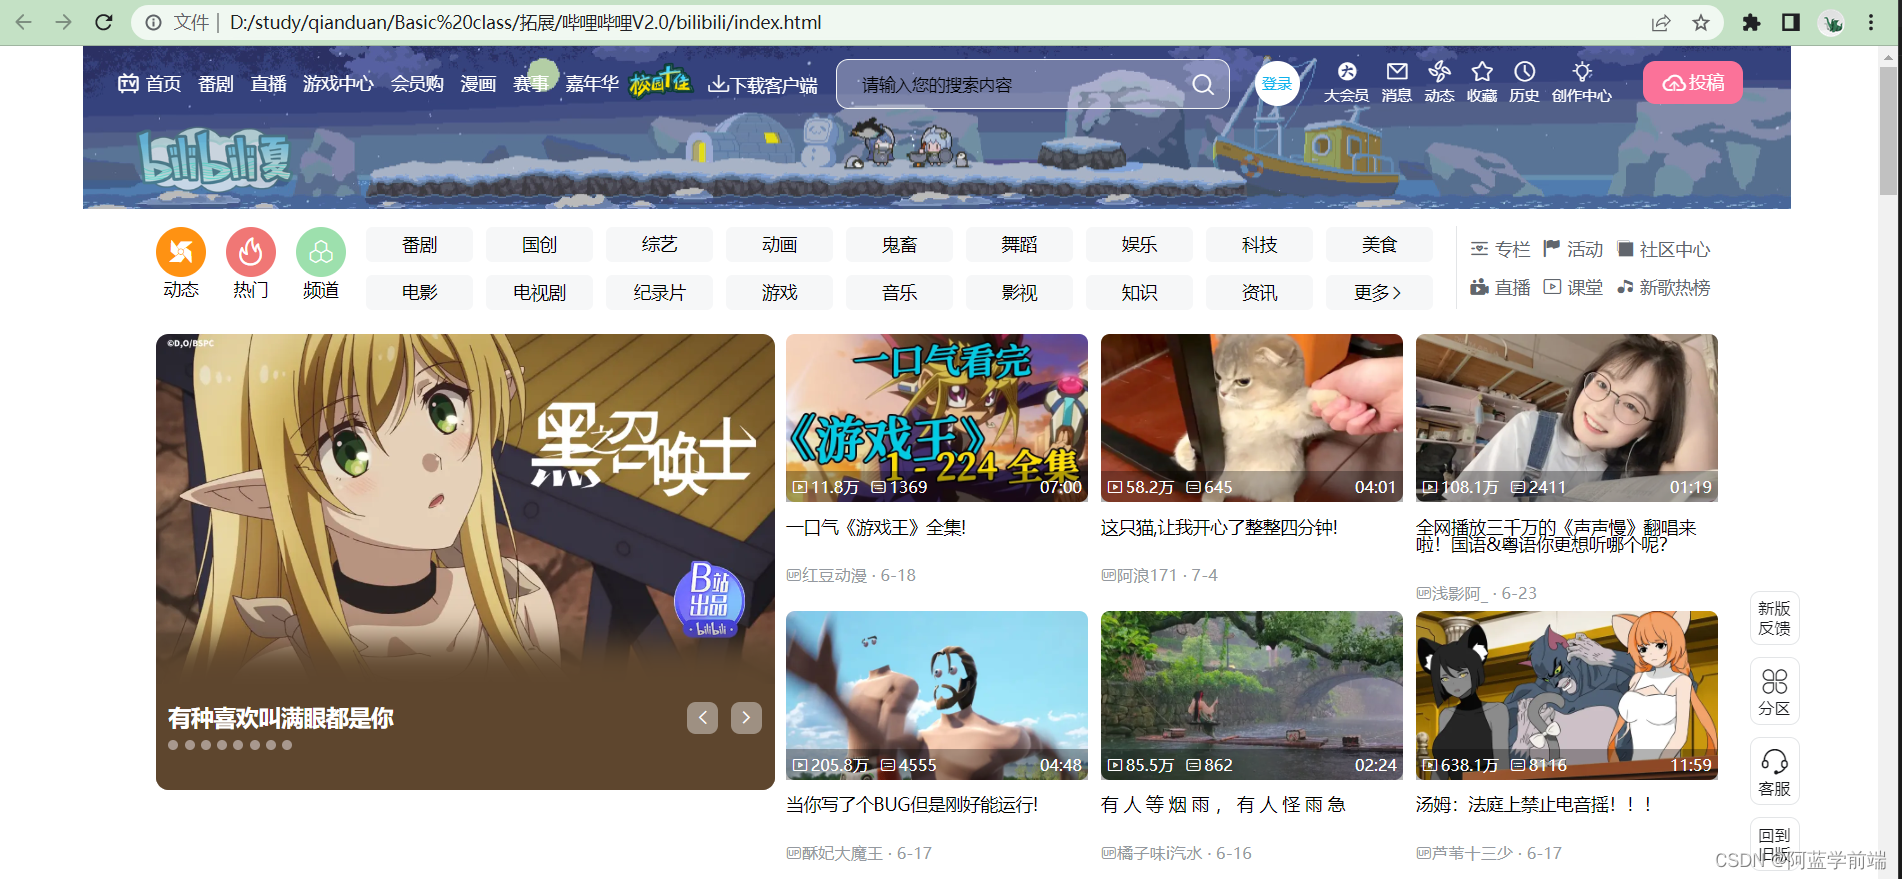Open the browser profile avatar
The image size is (1902, 879).
click(x=1832, y=22)
